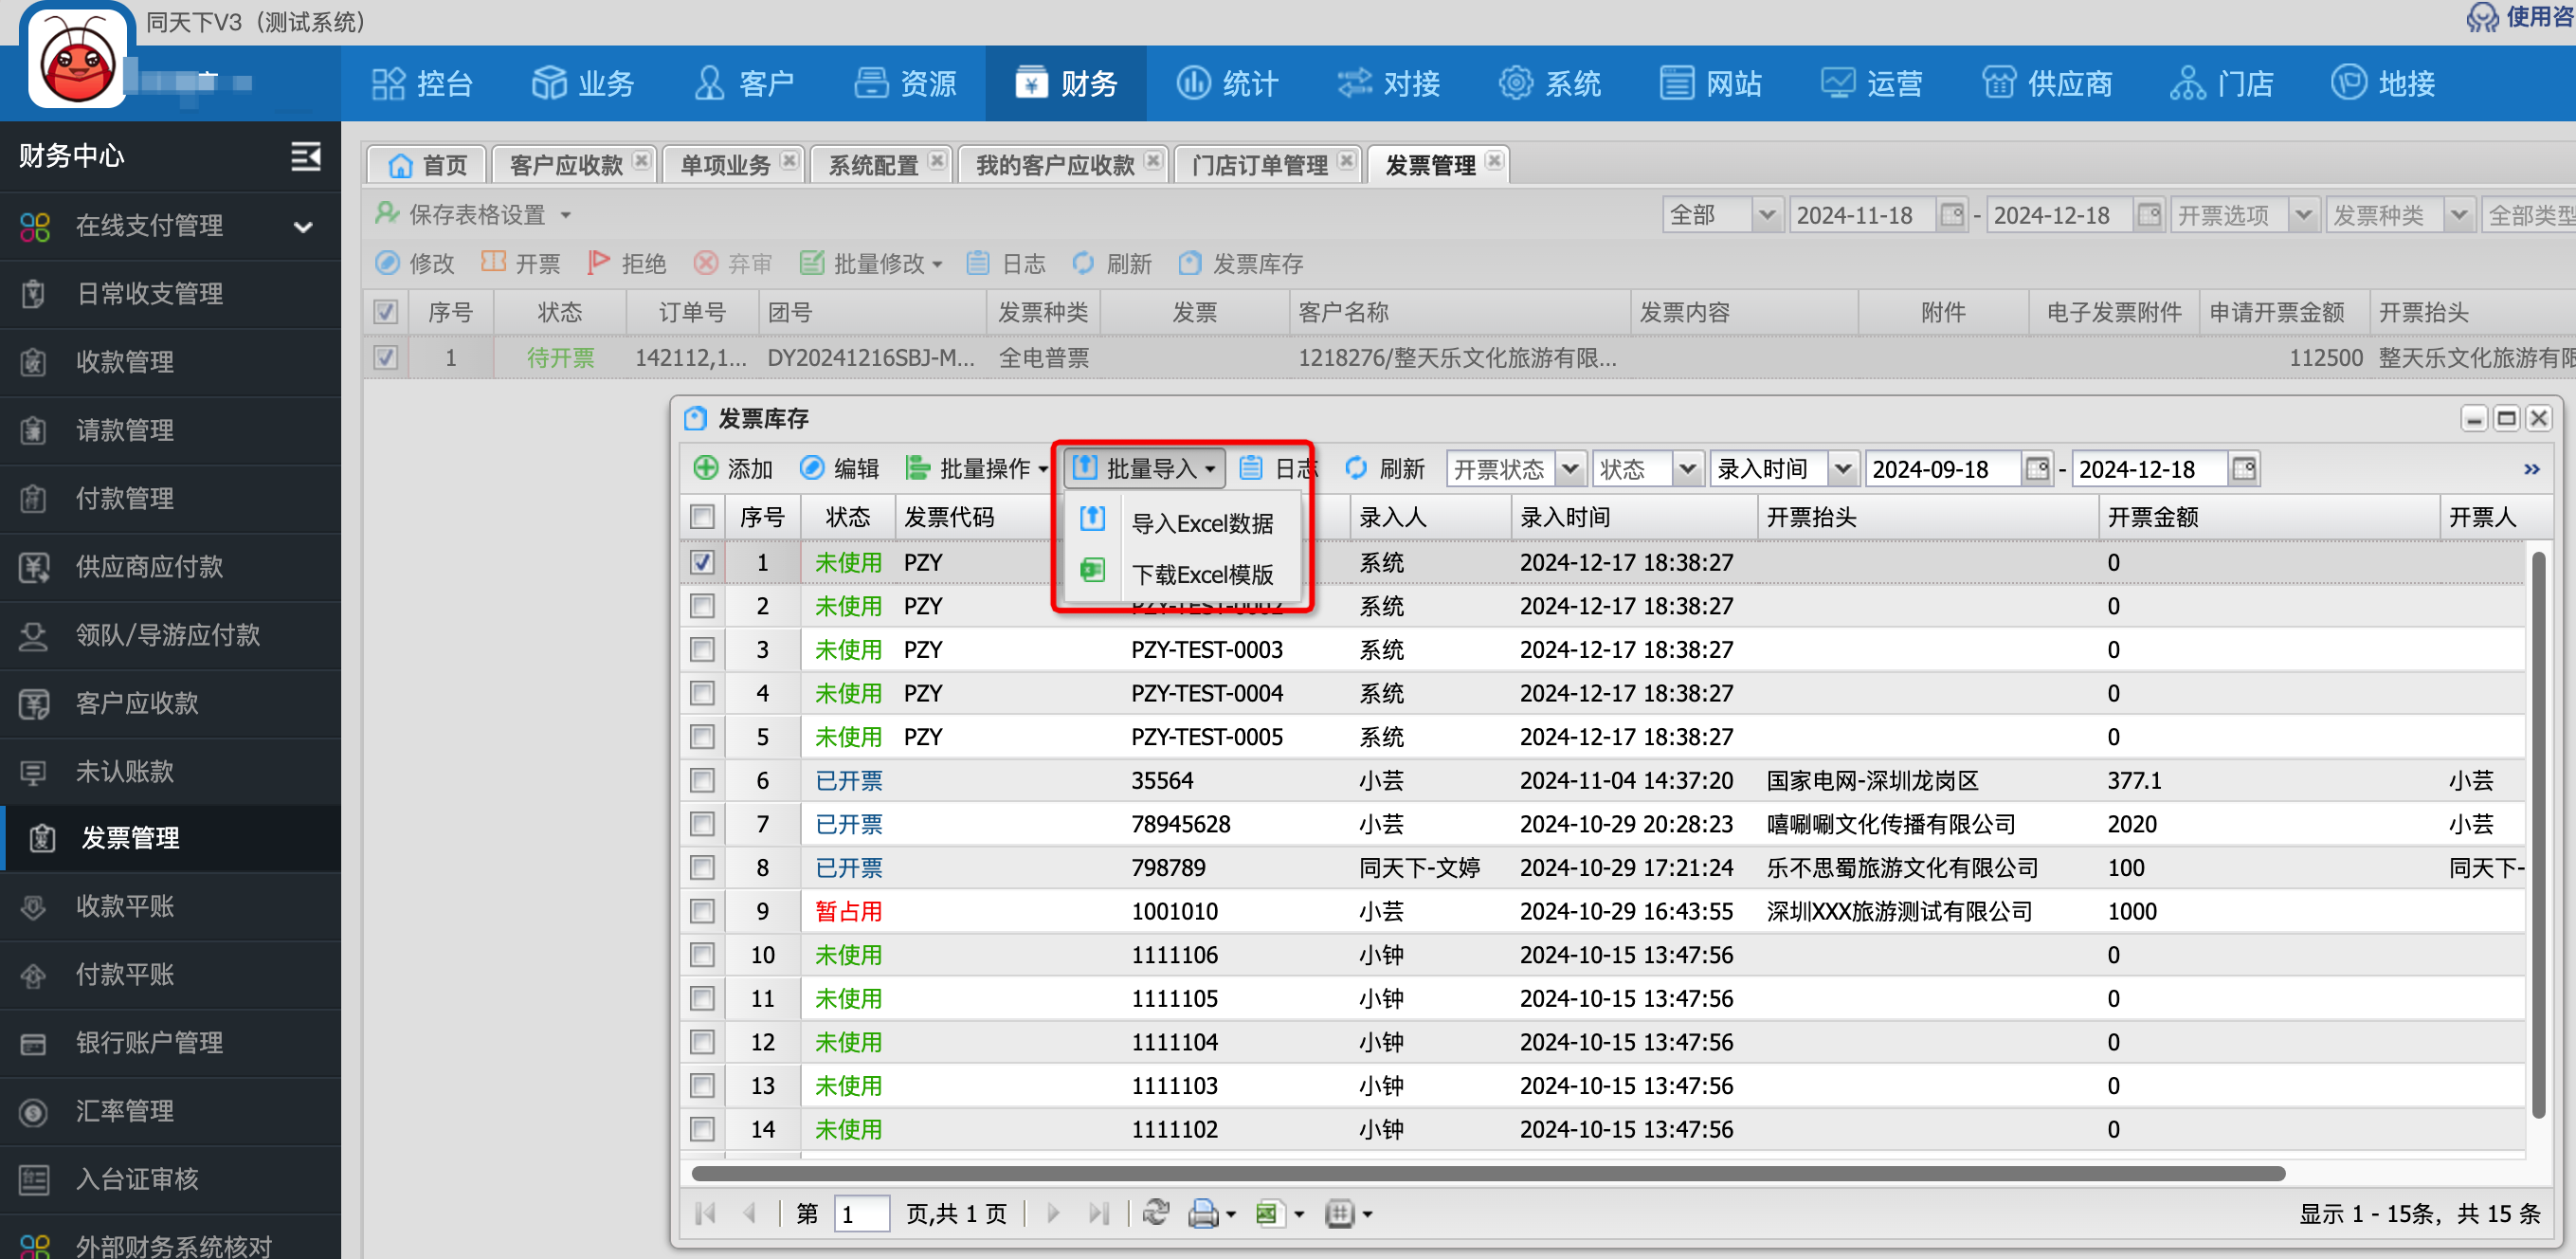Click 下载Excel模版 download option

pos(1183,573)
